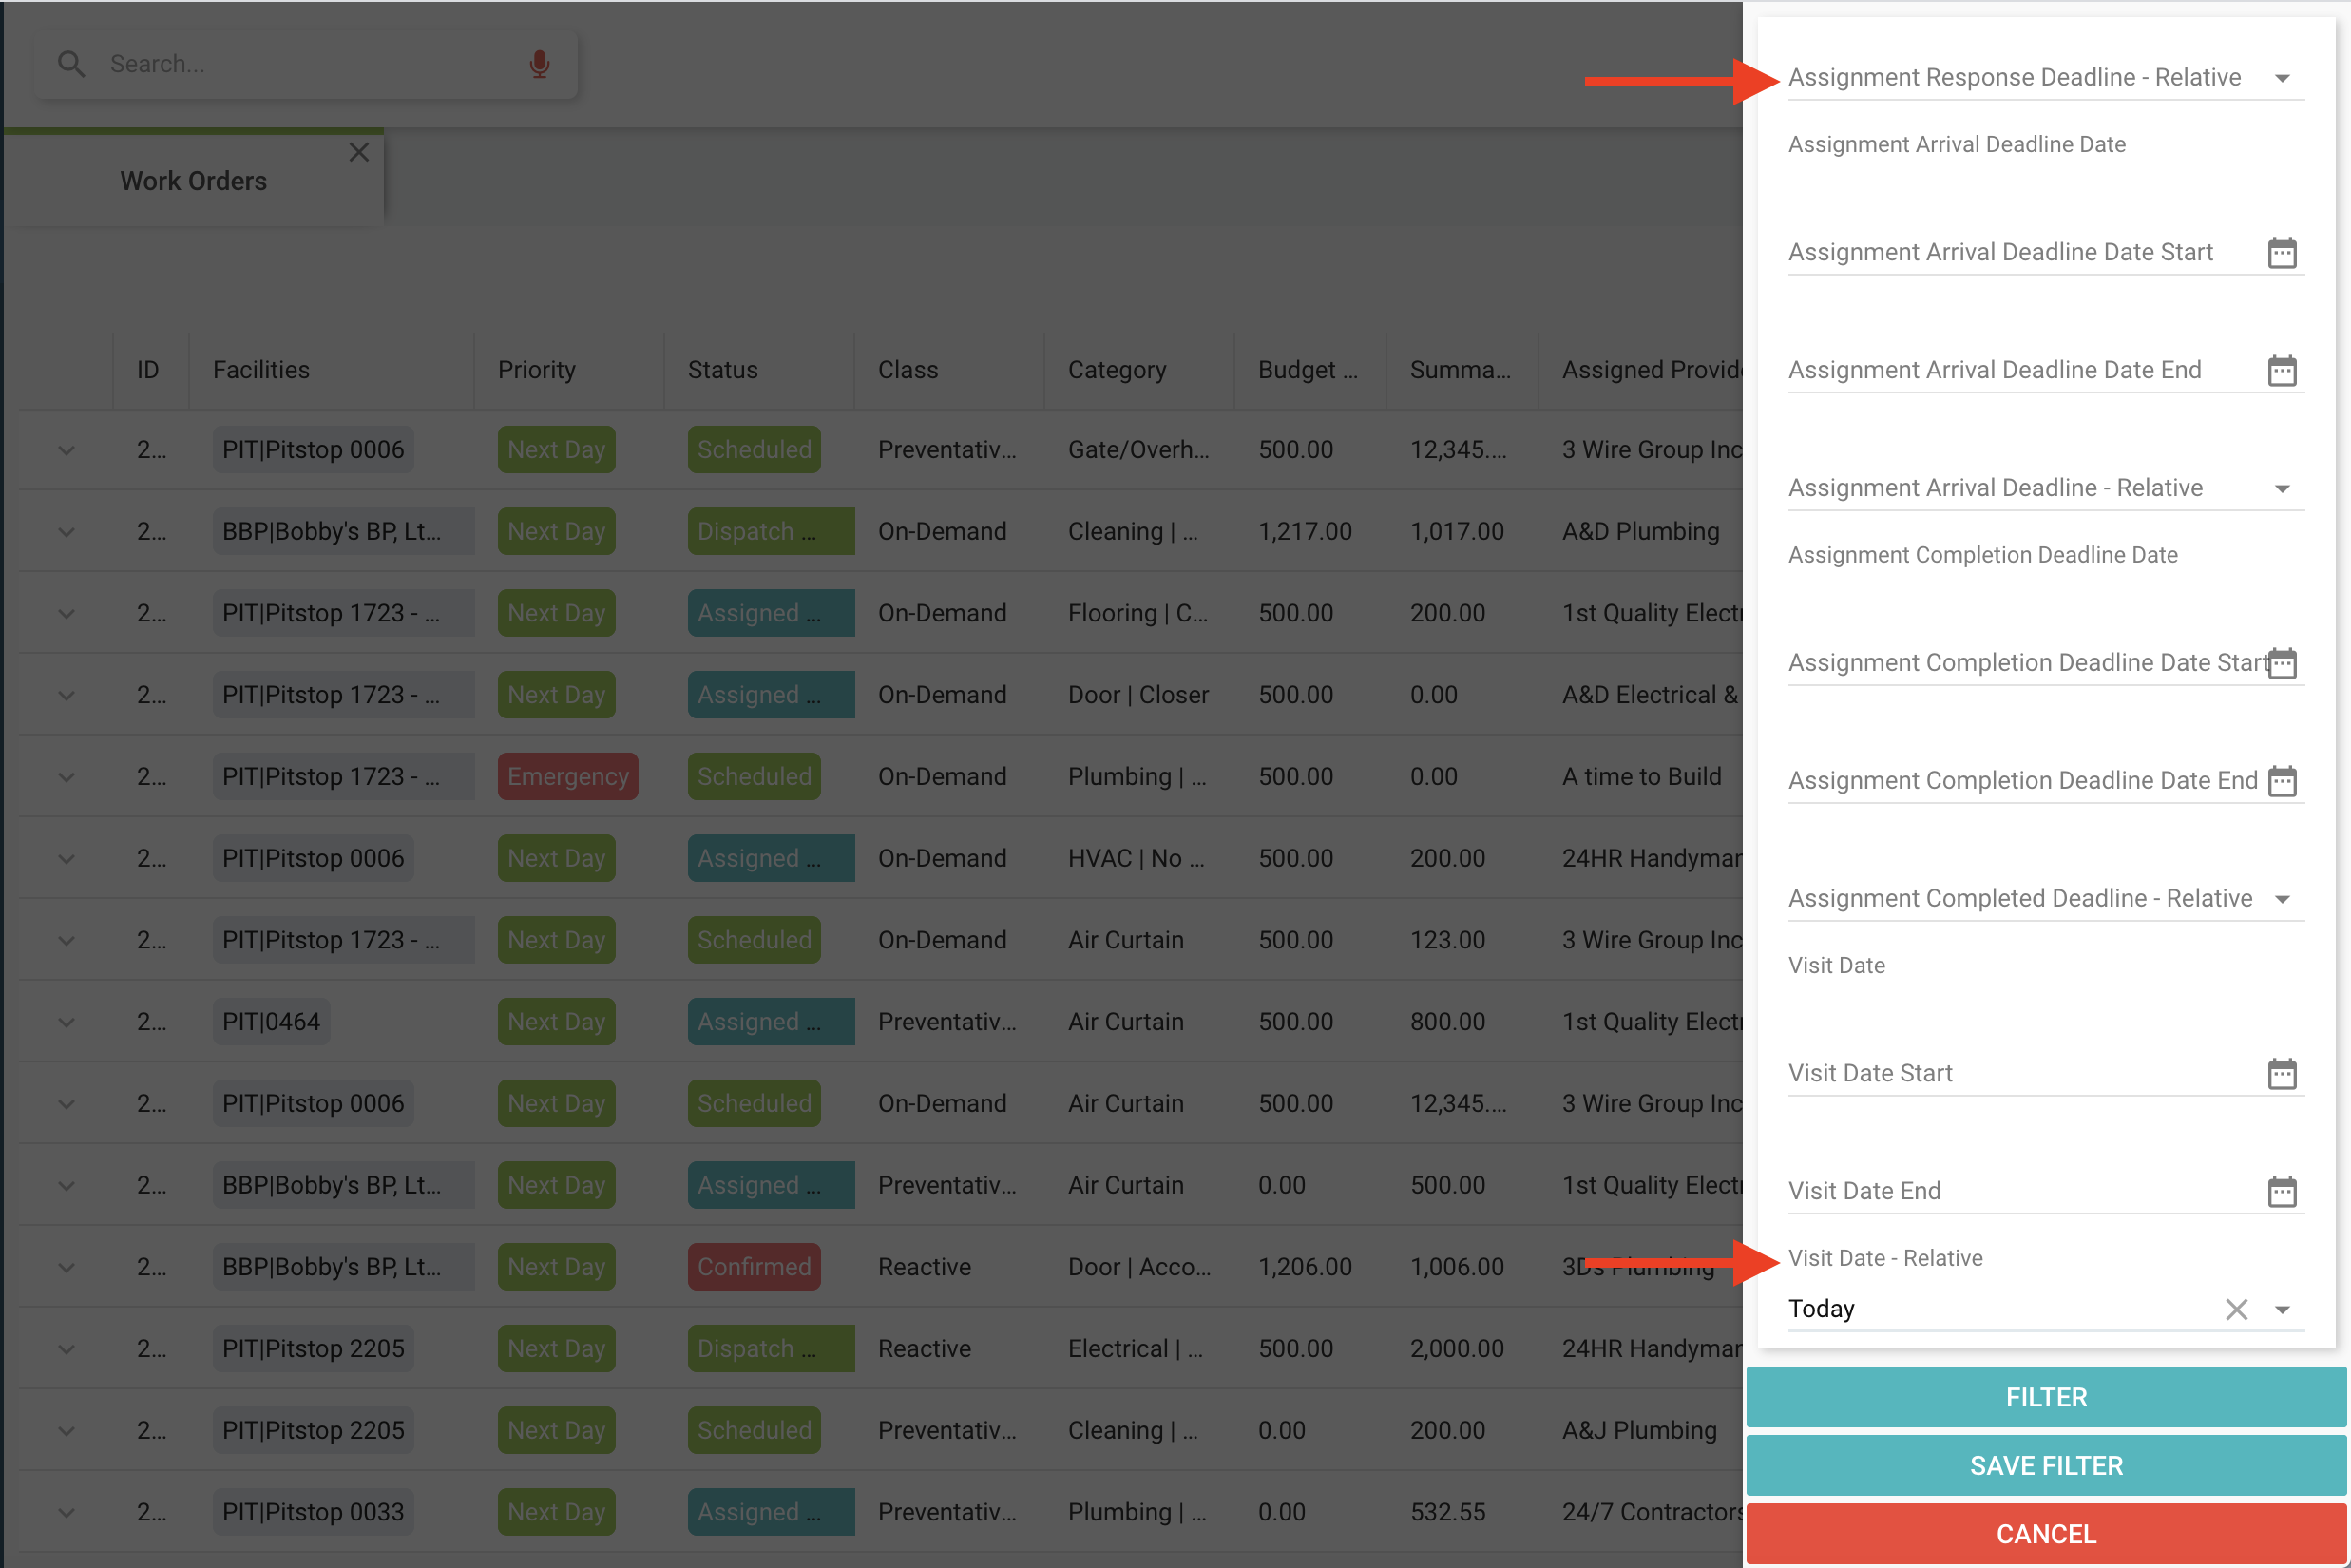Screen dimensions: 2351x1568
Task: Select the Work Orders tab
Action: pyautogui.click(x=193, y=181)
